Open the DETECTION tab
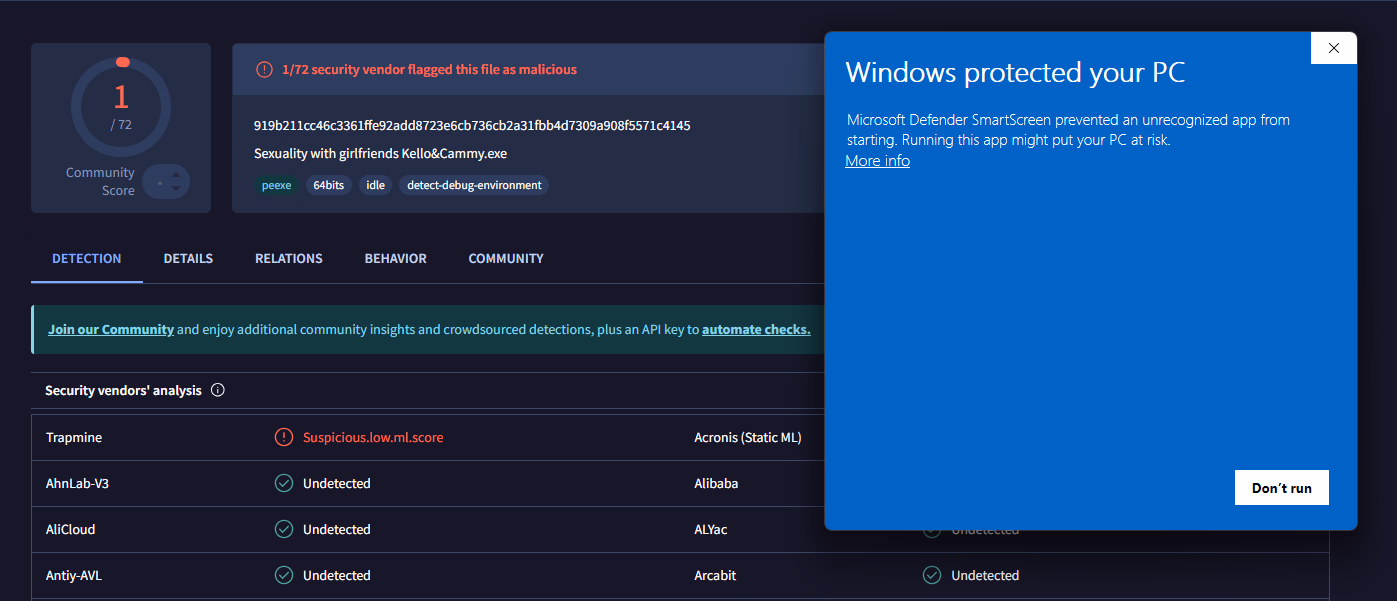 [87, 258]
